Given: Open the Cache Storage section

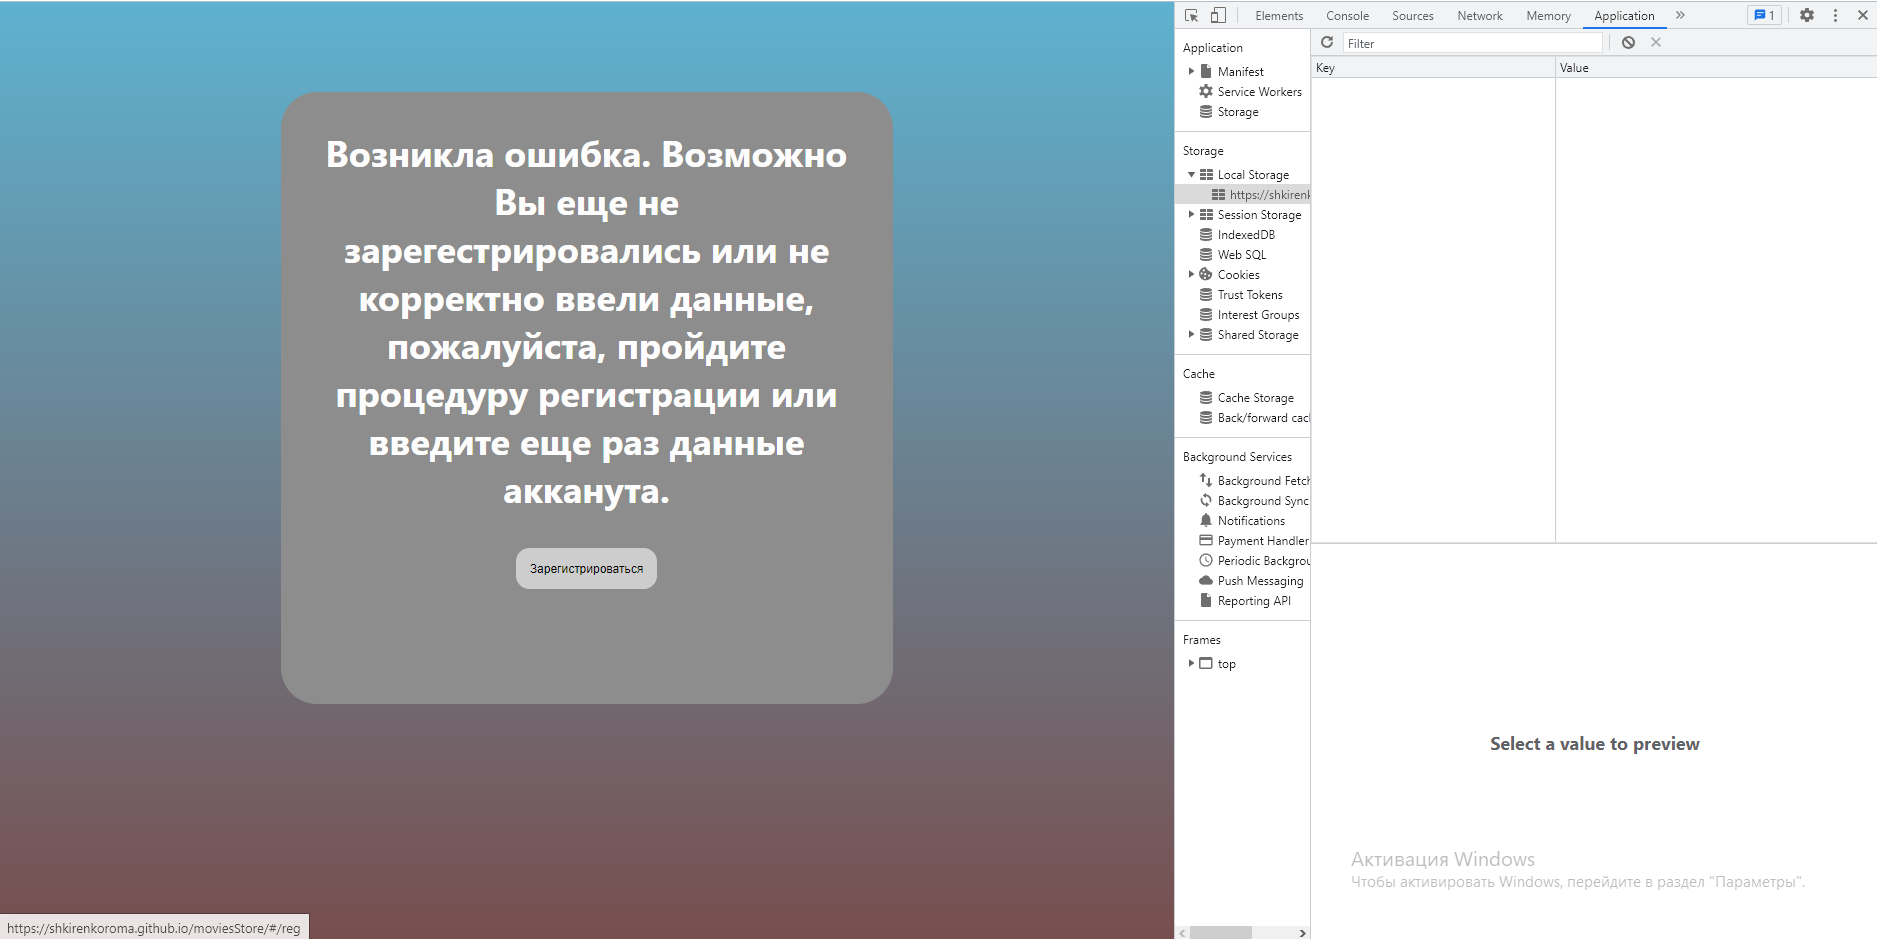Looking at the screenshot, I should pos(1256,397).
